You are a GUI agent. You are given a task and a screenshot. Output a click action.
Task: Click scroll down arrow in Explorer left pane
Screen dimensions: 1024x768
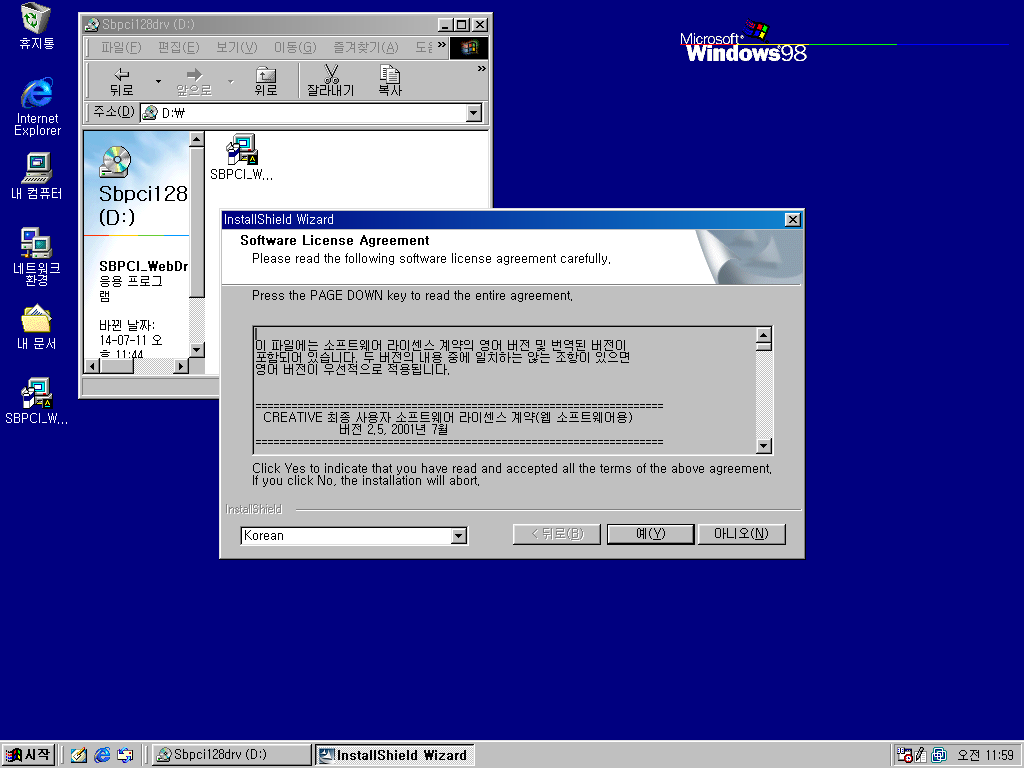click(x=197, y=350)
